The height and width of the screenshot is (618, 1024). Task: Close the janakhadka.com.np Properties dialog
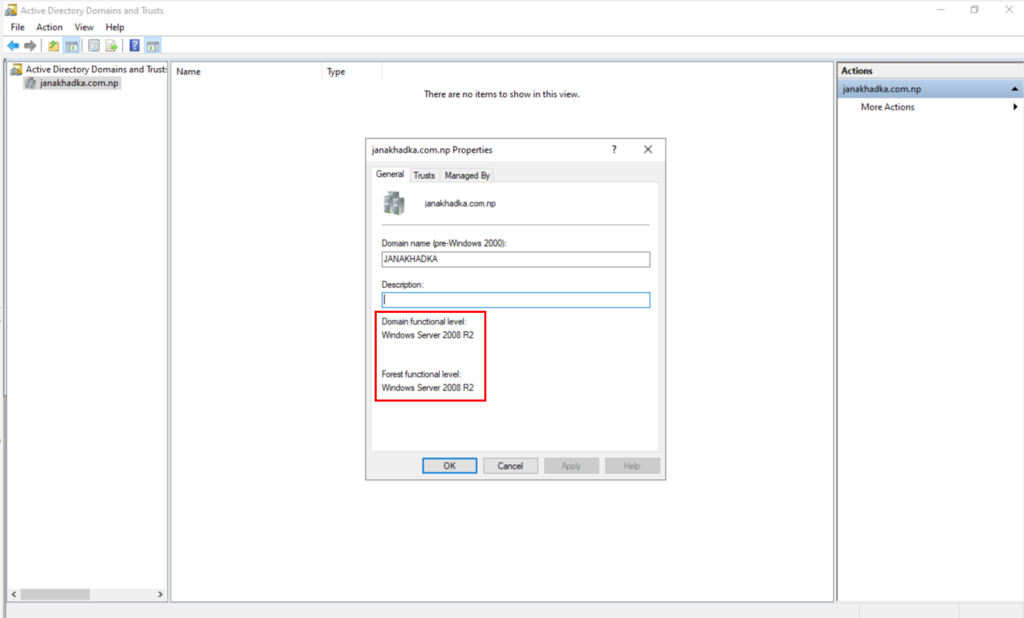pyautogui.click(x=648, y=150)
